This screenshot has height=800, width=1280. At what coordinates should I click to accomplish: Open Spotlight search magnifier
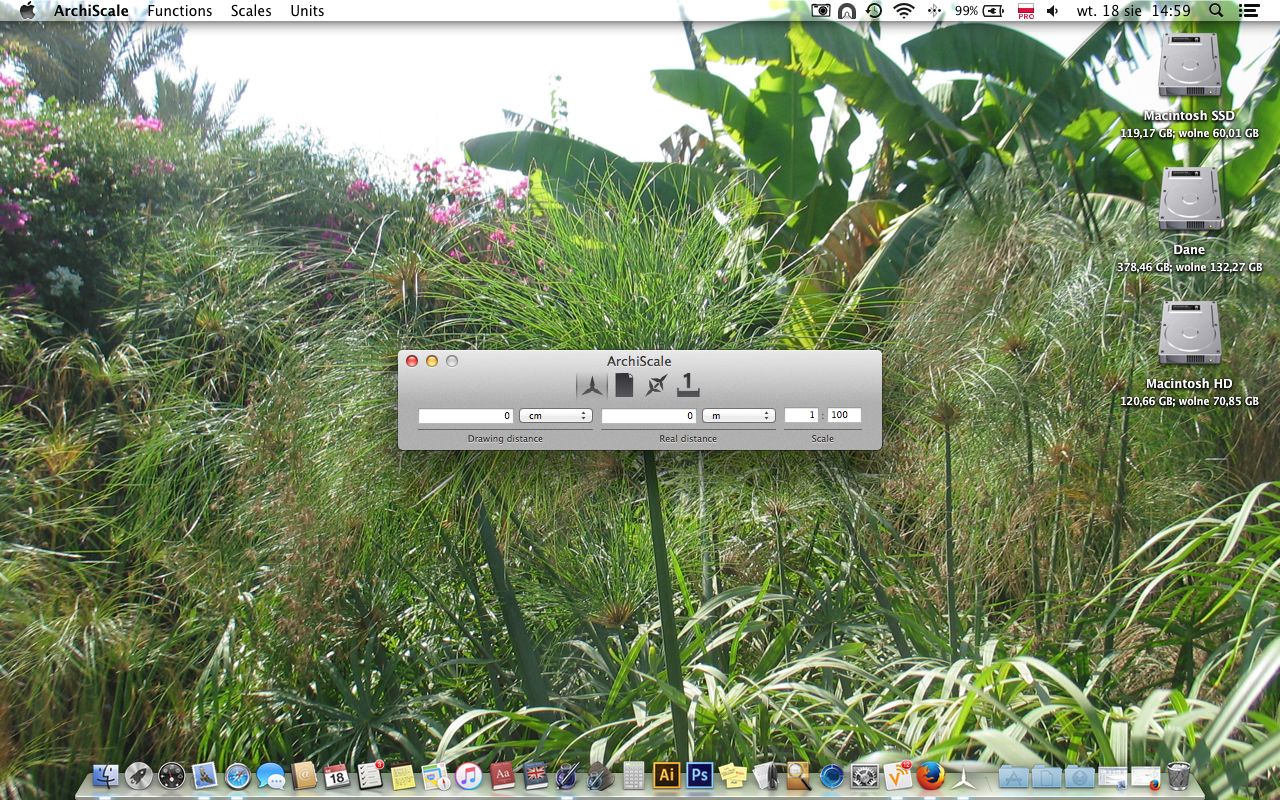[1216, 10]
